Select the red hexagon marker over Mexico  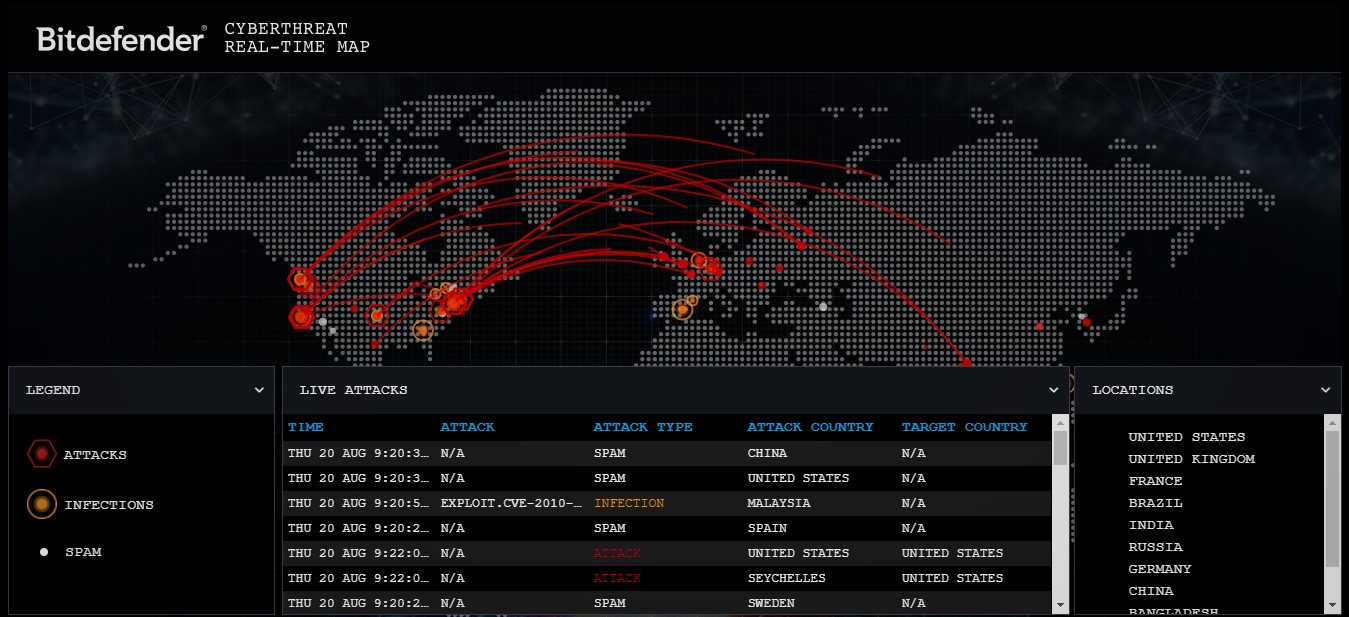tap(302, 316)
